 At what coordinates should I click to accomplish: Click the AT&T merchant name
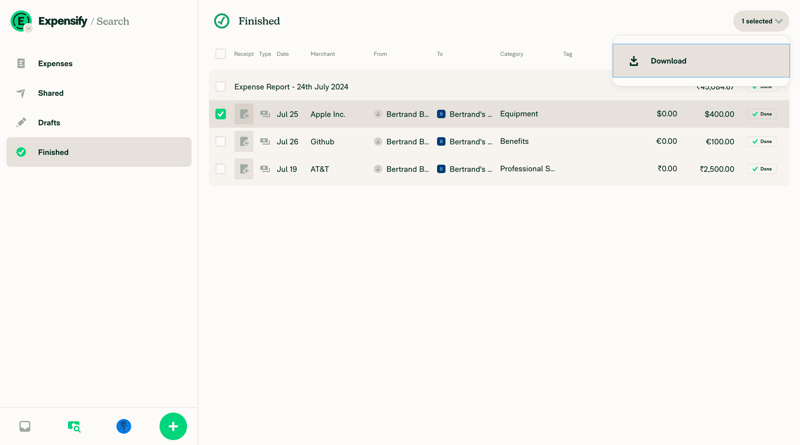click(319, 169)
